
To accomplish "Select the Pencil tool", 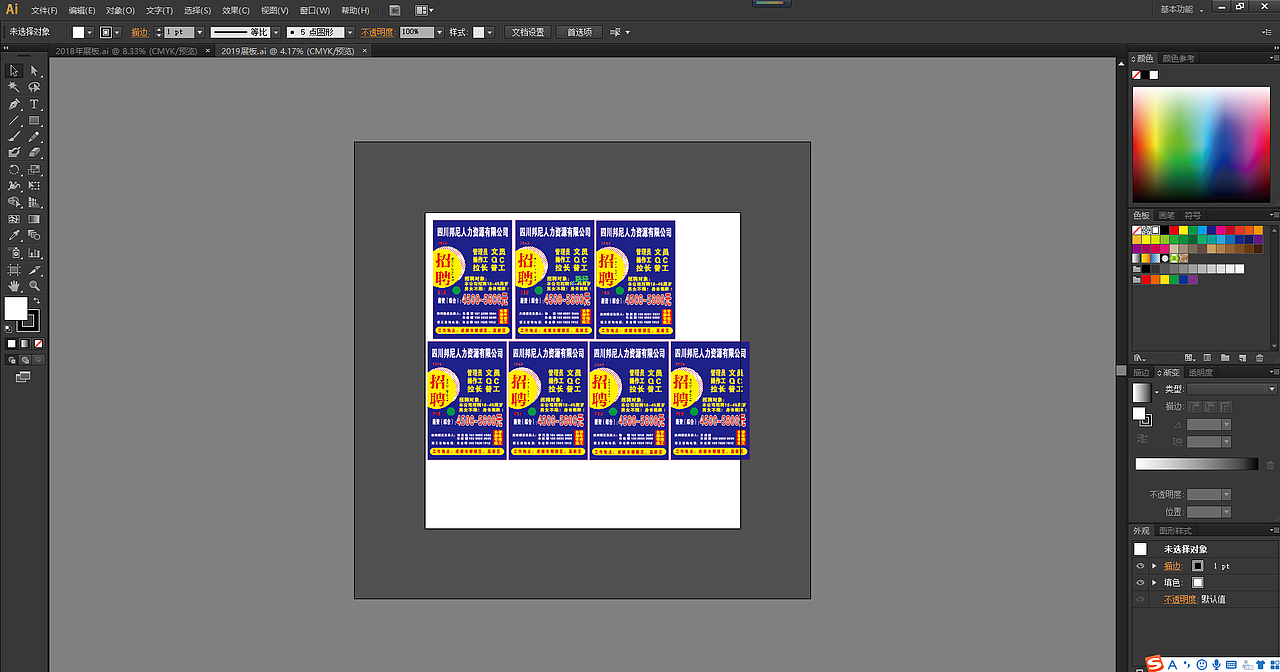I will pos(34,136).
